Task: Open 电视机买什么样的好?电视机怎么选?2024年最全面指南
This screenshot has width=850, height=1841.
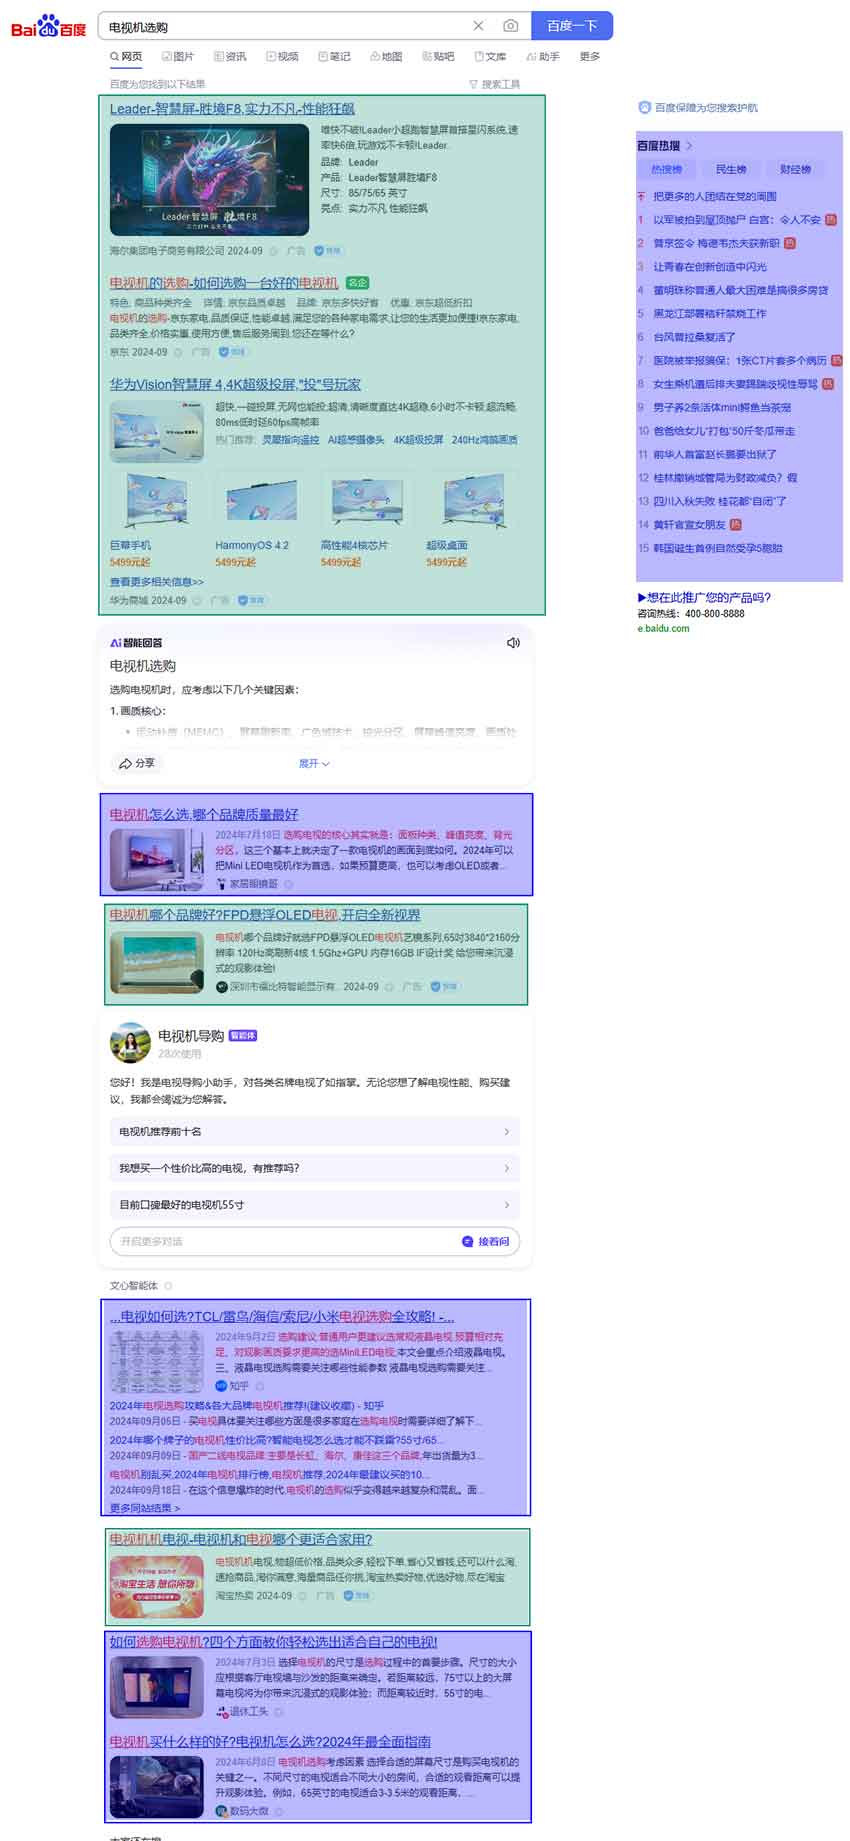Action: 270,1741
